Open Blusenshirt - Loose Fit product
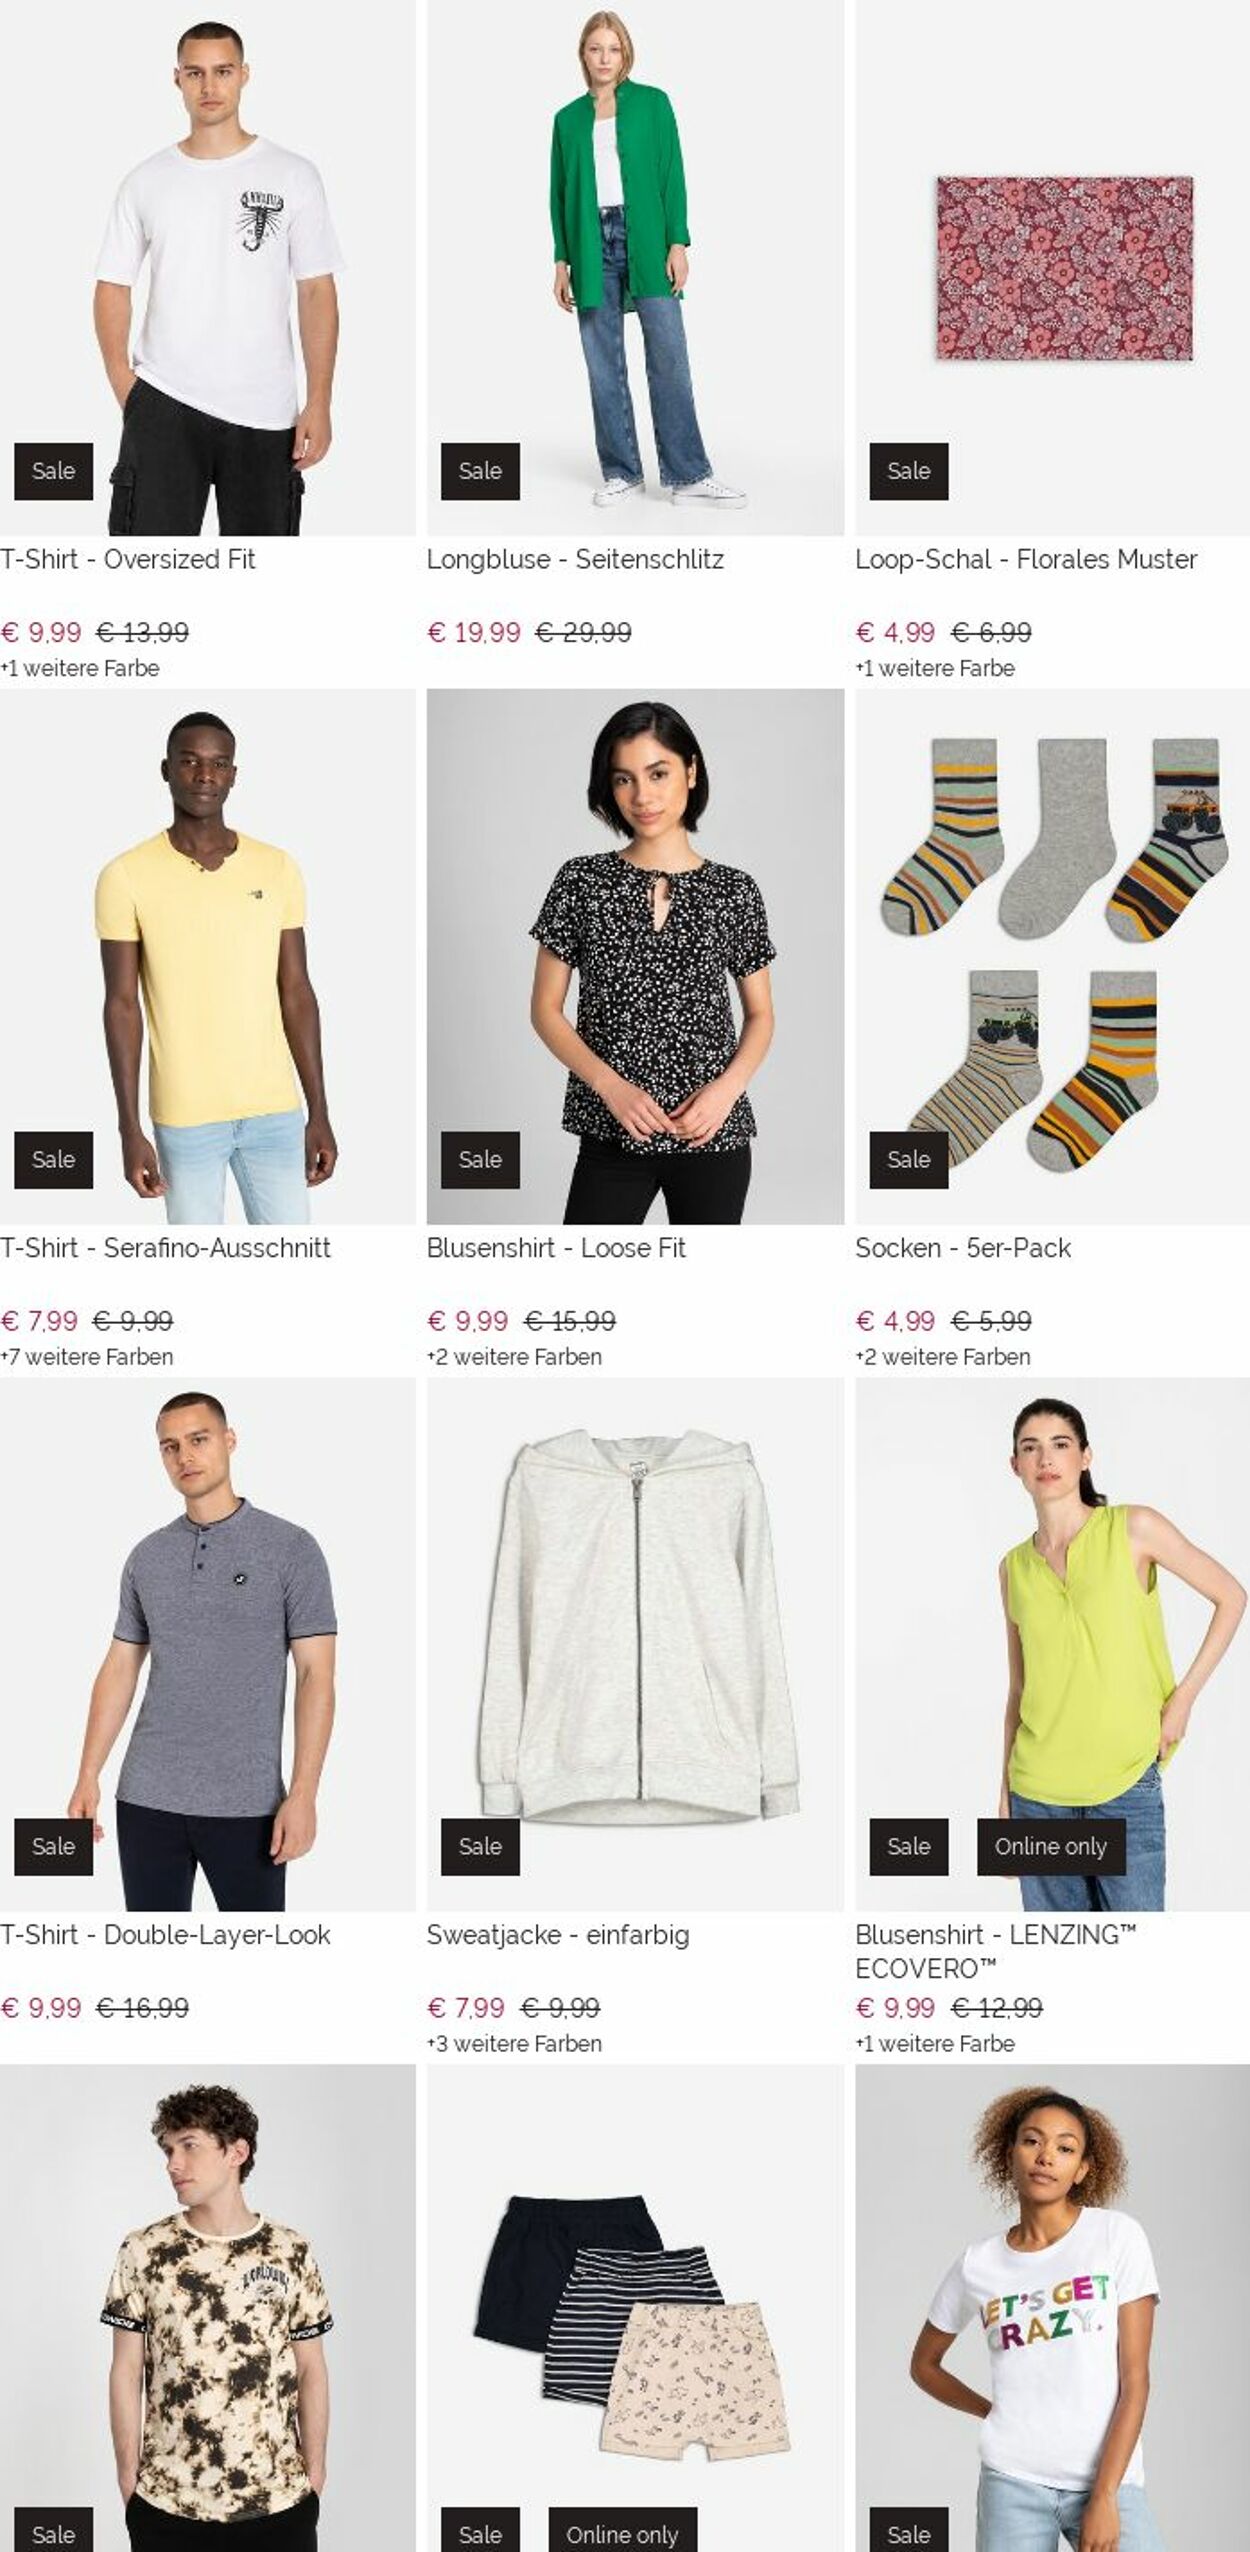Viewport: 1250px width, 2552px height. [556, 1248]
